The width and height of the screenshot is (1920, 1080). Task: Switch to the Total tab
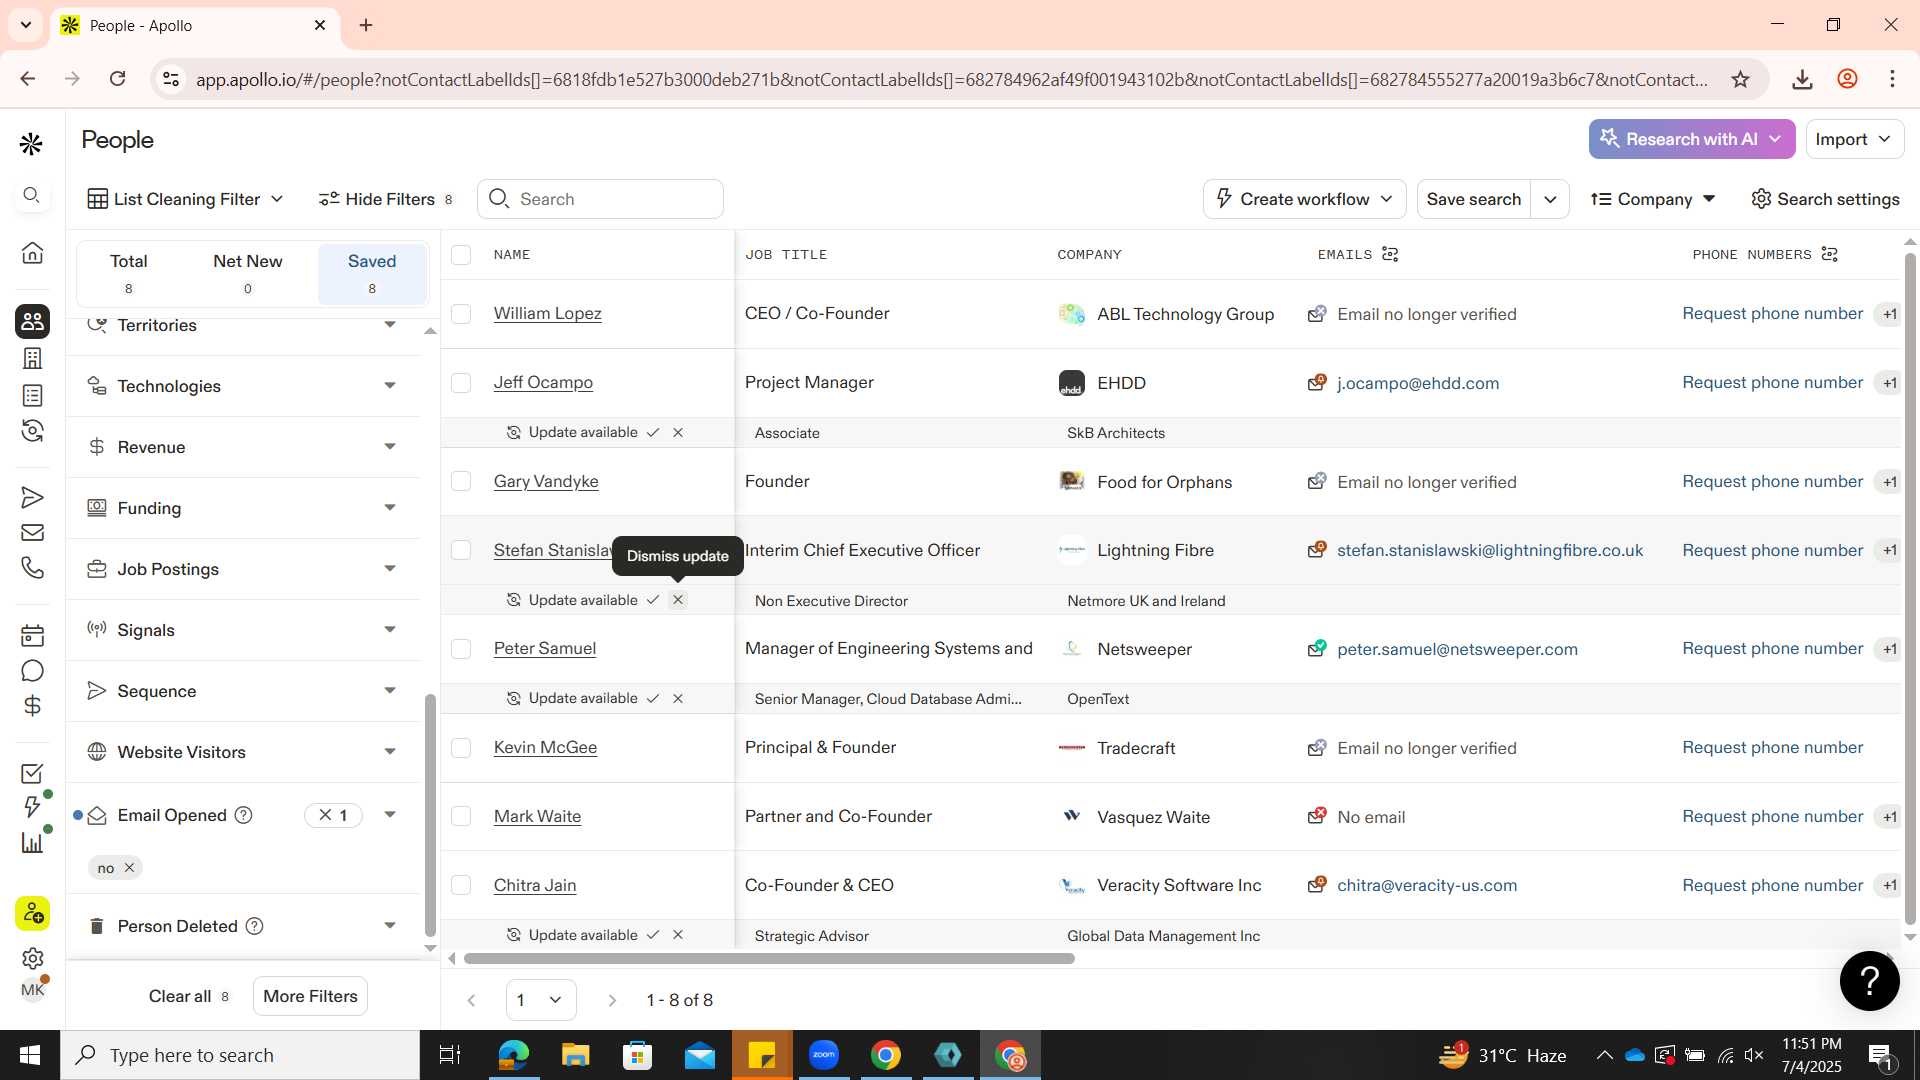128,274
